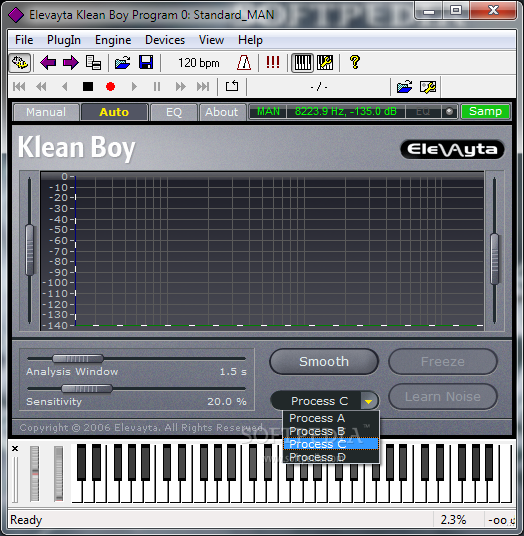Image resolution: width=524 pixels, height=536 pixels.
Task: Click the Elevayta logo
Action: (x=452, y=149)
